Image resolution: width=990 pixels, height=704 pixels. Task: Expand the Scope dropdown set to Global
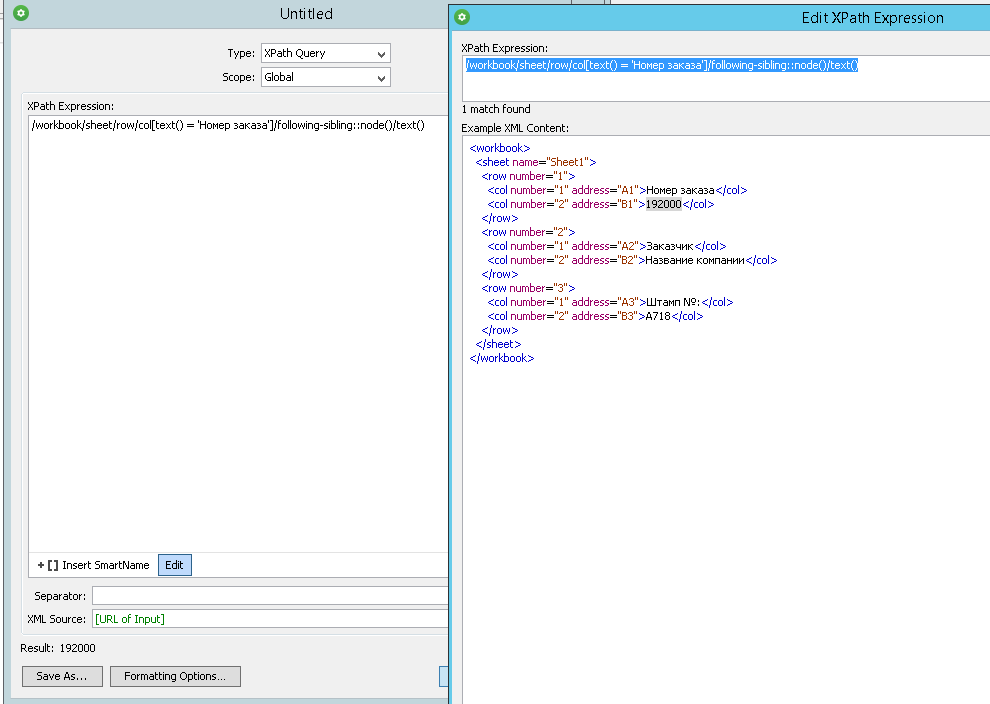pos(325,77)
